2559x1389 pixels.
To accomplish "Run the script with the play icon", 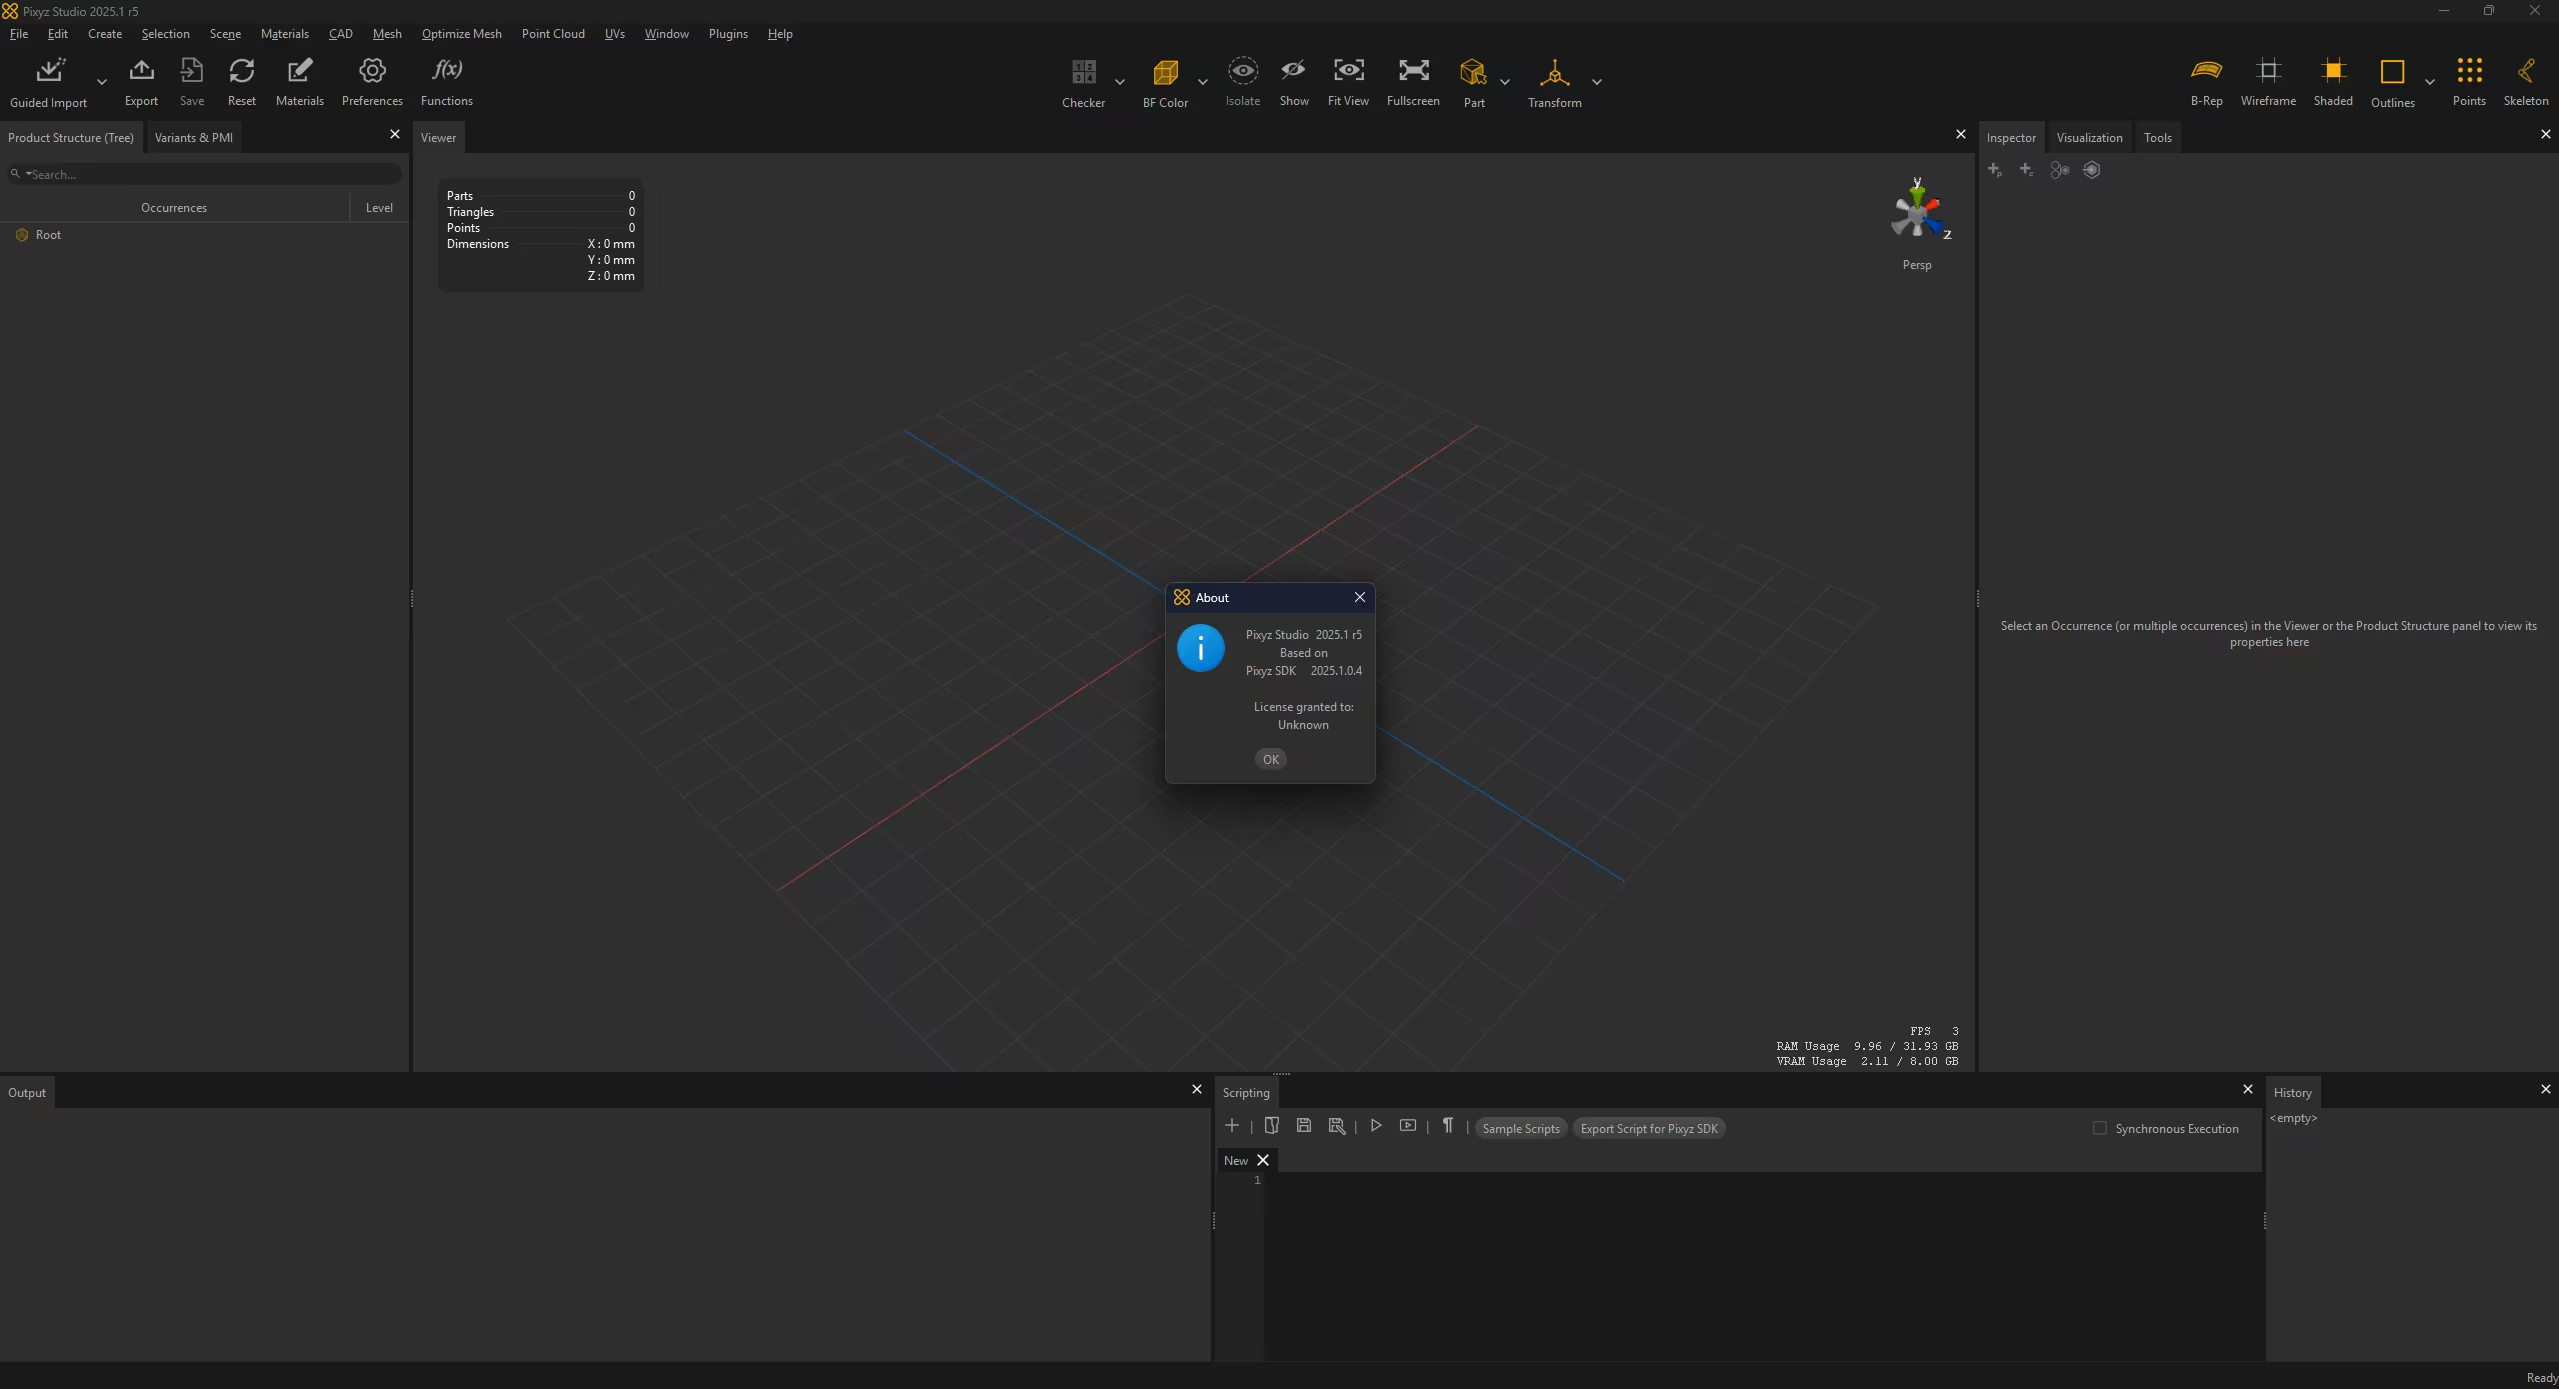I will (1376, 1126).
